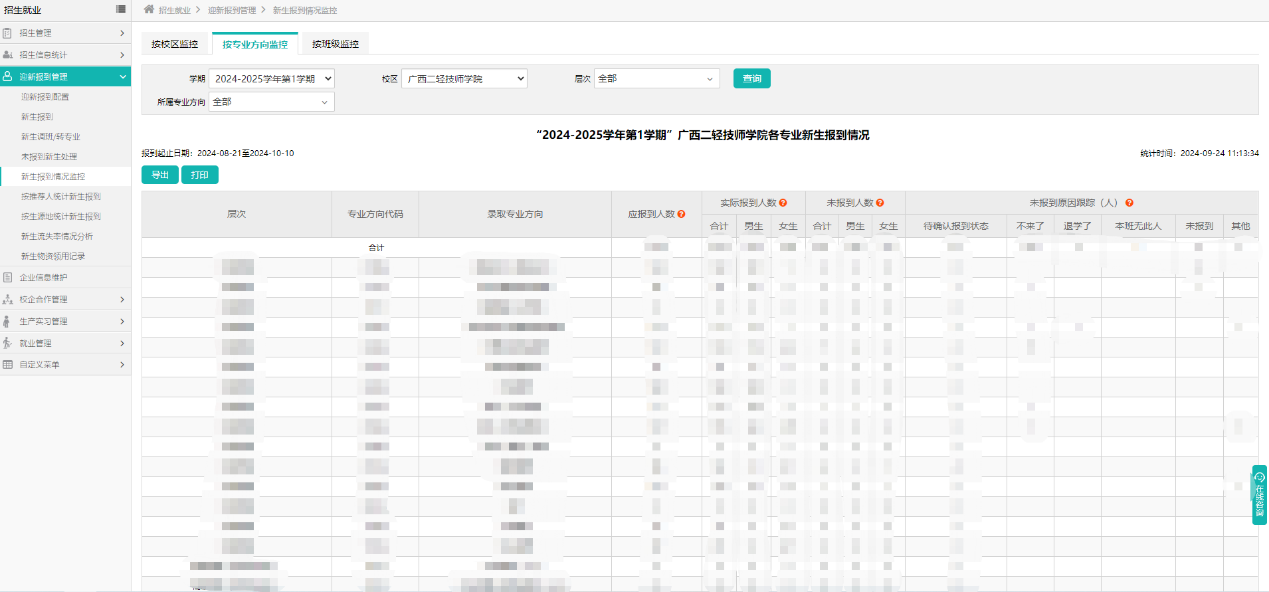
Task: Expand the 招生管理 menu
Action: click(x=122, y=33)
